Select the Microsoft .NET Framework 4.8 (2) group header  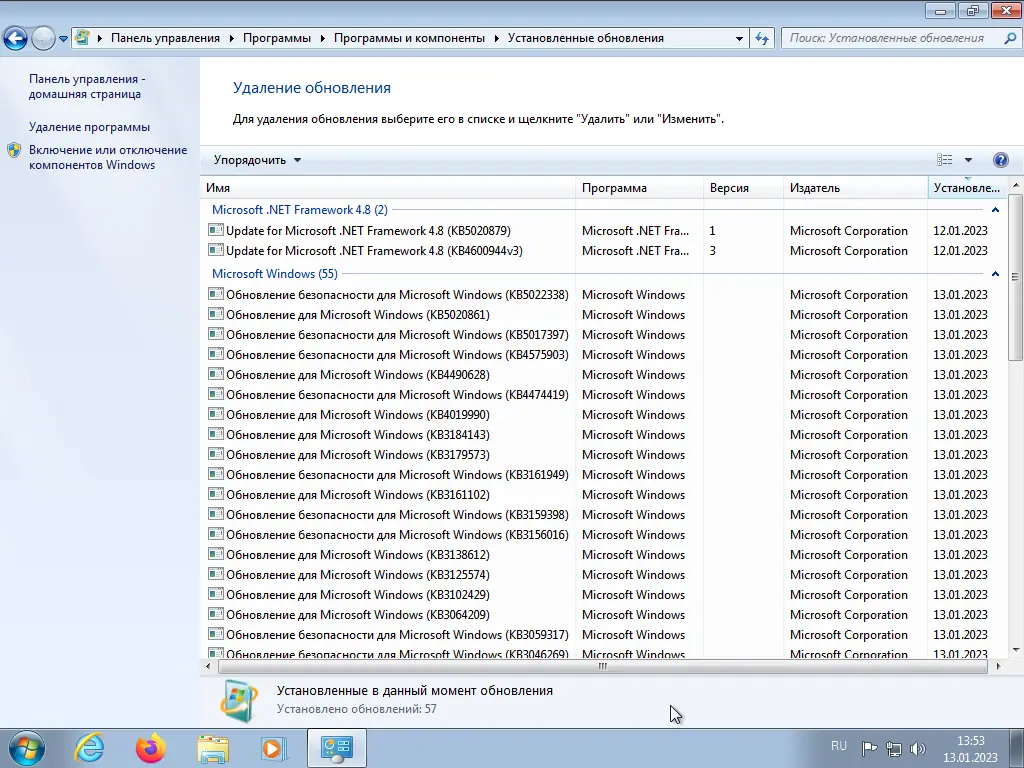pyautogui.click(x=300, y=210)
